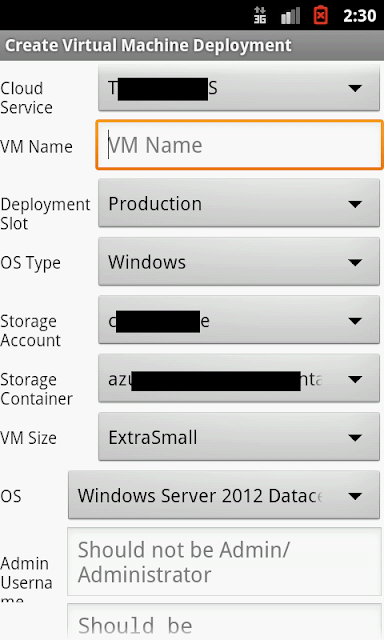This screenshot has height=640, width=384.
Task: Click the arrow on VM Size dropdown
Action: [355, 438]
